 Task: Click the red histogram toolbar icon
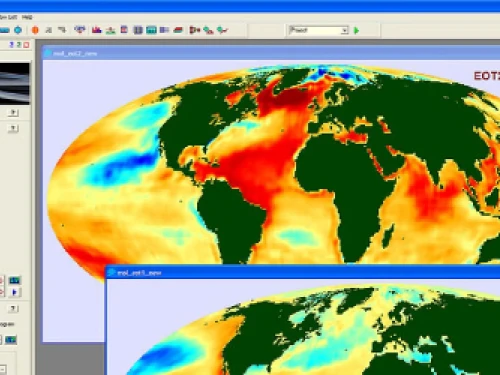(x=97, y=30)
